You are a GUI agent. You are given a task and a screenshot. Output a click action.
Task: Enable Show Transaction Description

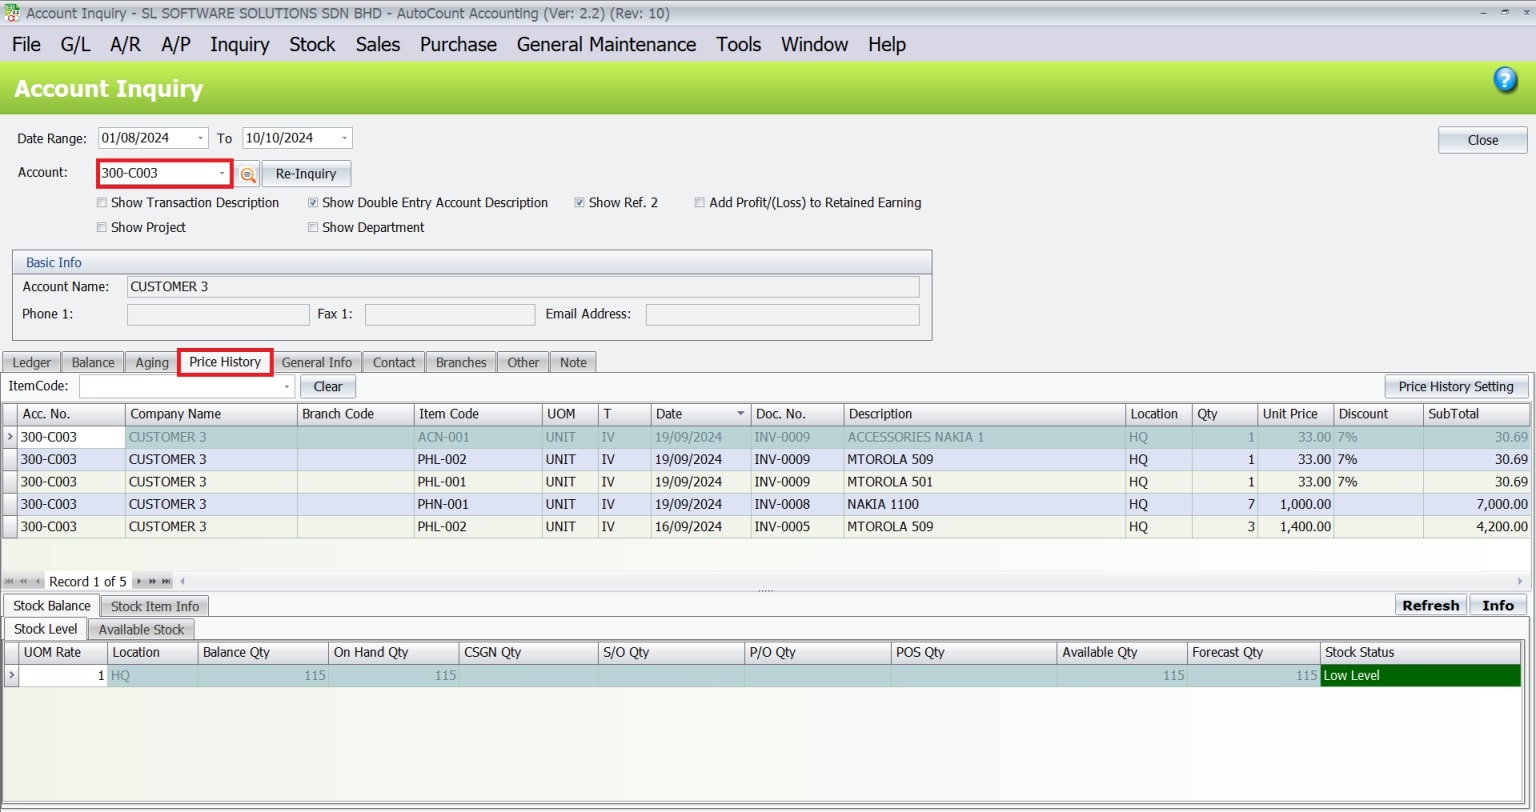[101, 202]
